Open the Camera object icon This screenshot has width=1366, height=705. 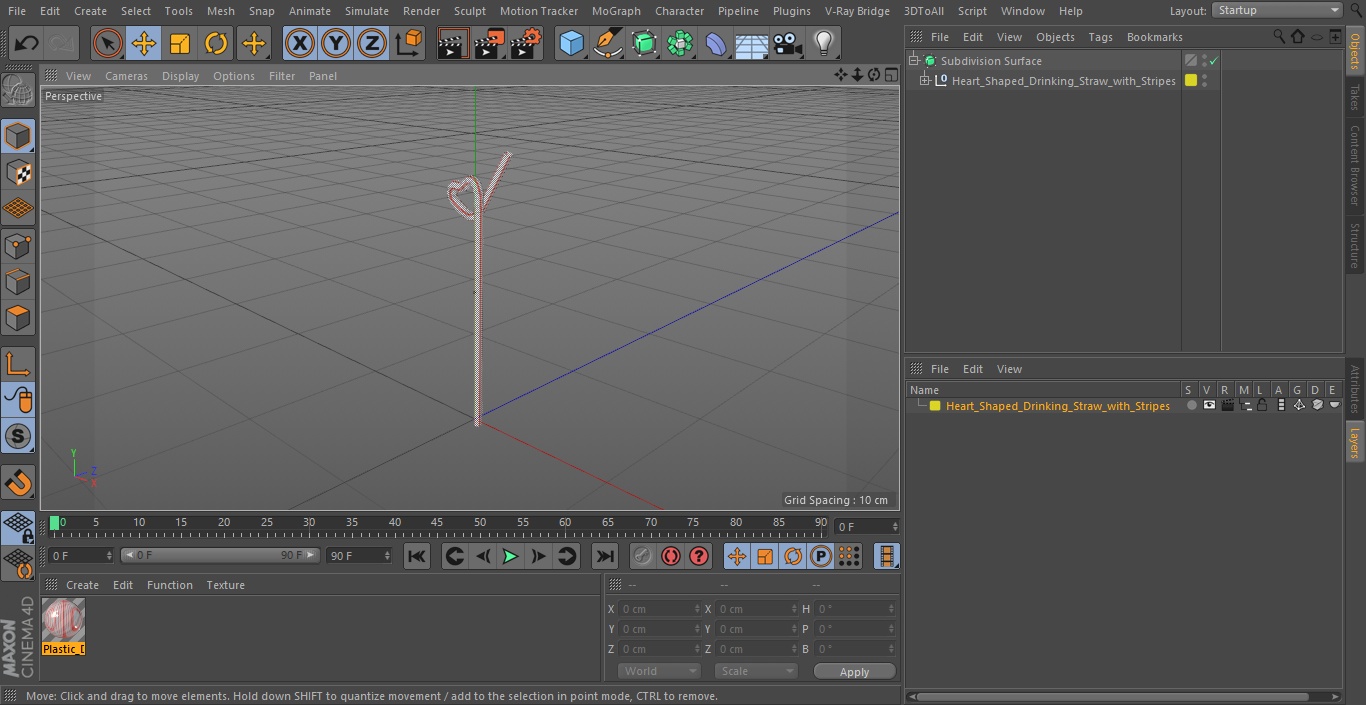point(788,44)
